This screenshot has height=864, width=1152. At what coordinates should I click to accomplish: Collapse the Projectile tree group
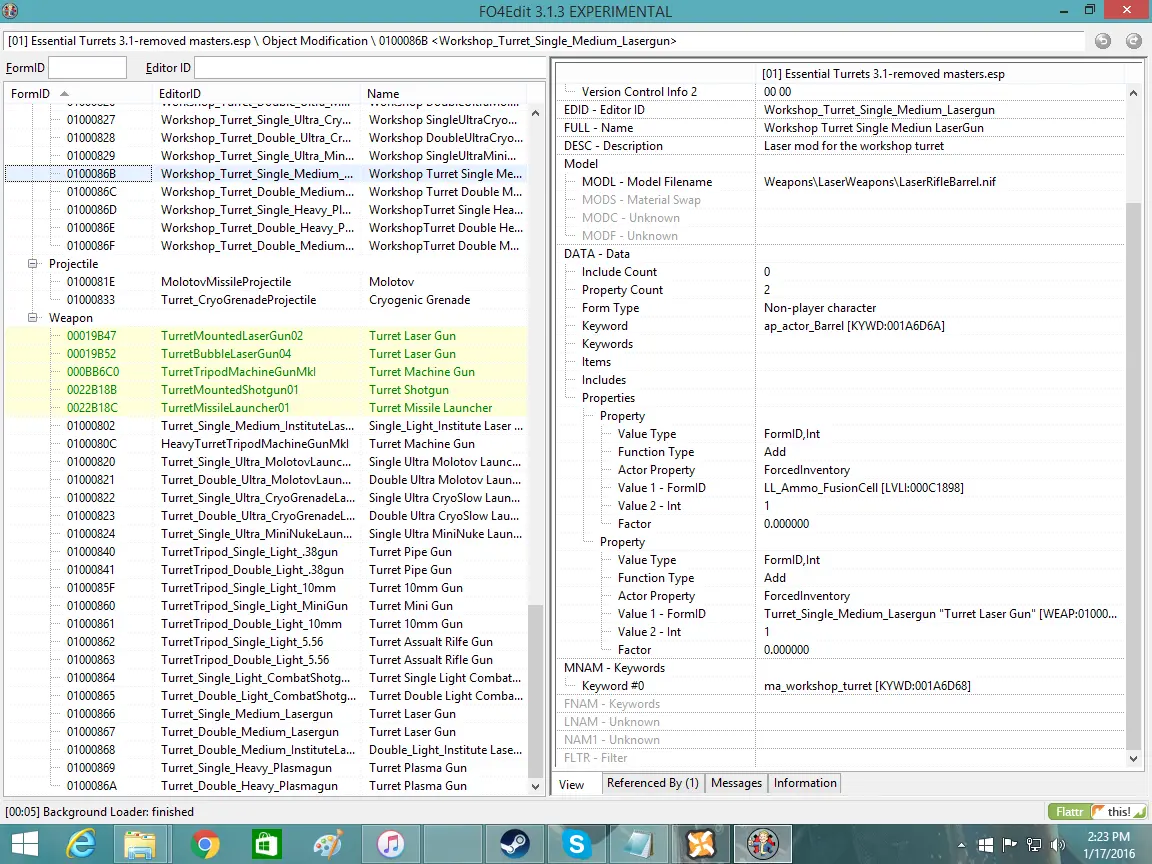click(x=32, y=263)
